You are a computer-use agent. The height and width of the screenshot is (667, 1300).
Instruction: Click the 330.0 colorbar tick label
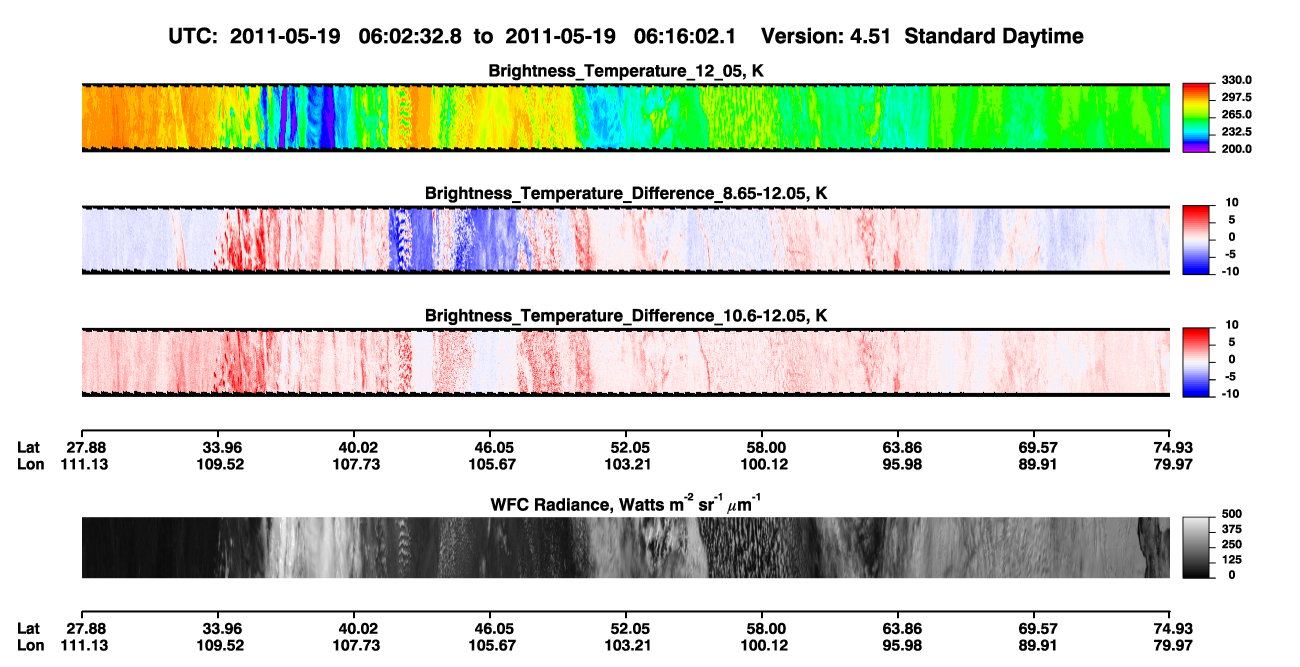[x=1234, y=80]
